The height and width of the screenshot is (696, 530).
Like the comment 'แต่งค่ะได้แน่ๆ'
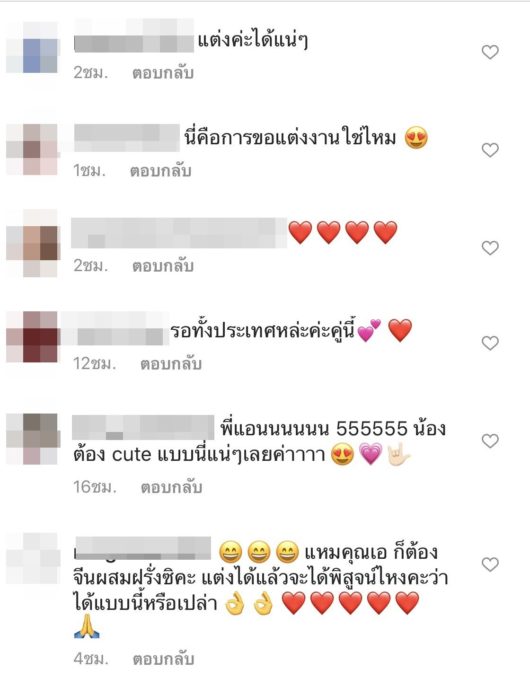point(490,52)
